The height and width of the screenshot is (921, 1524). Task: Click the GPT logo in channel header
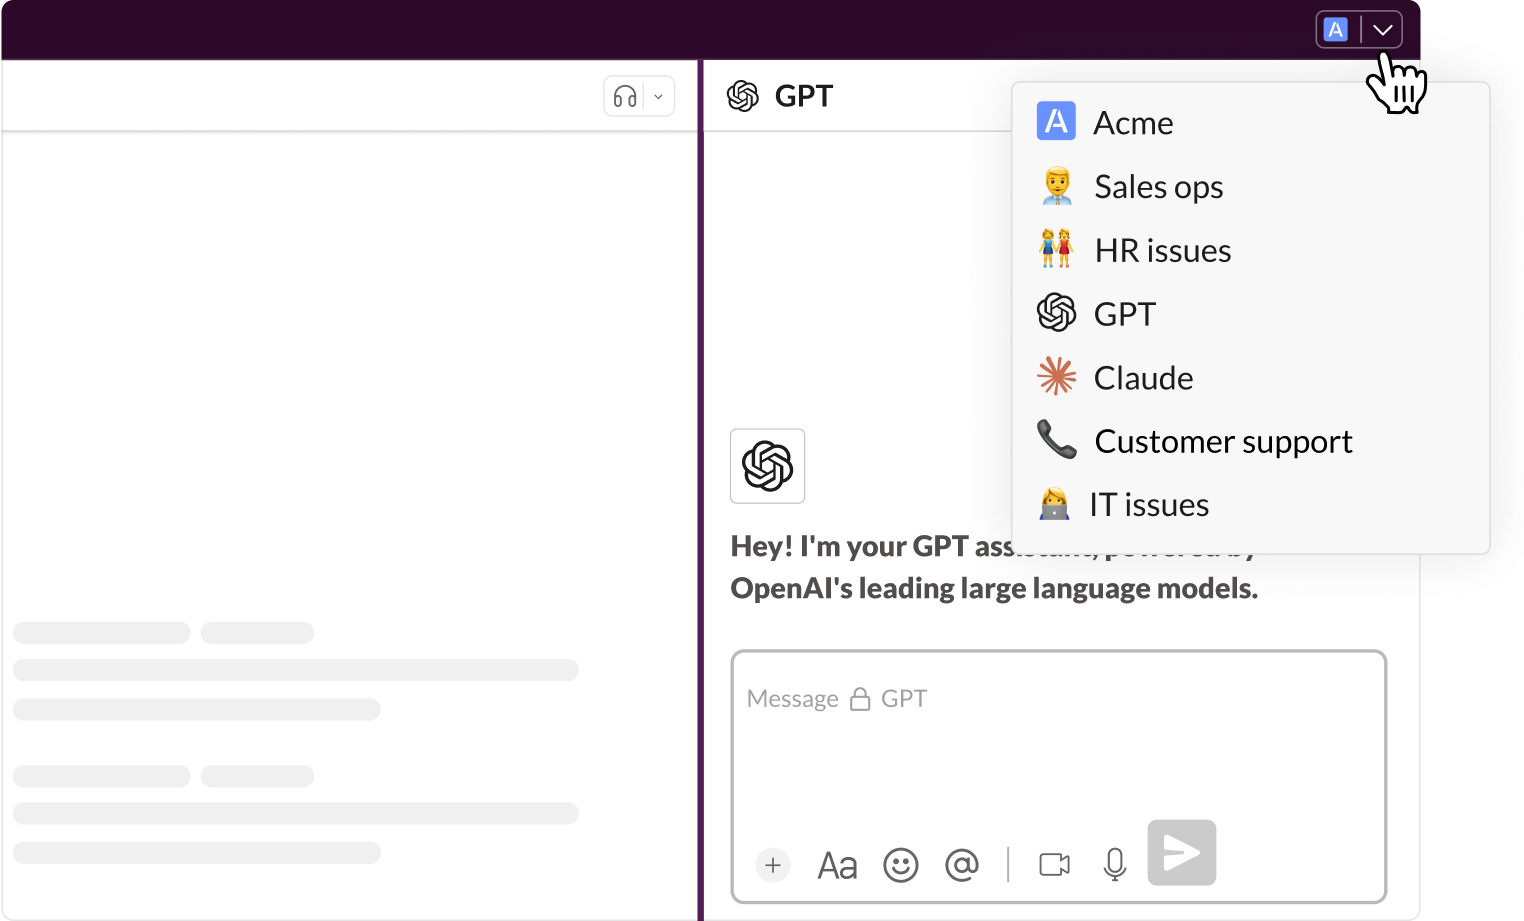(743, 96)
